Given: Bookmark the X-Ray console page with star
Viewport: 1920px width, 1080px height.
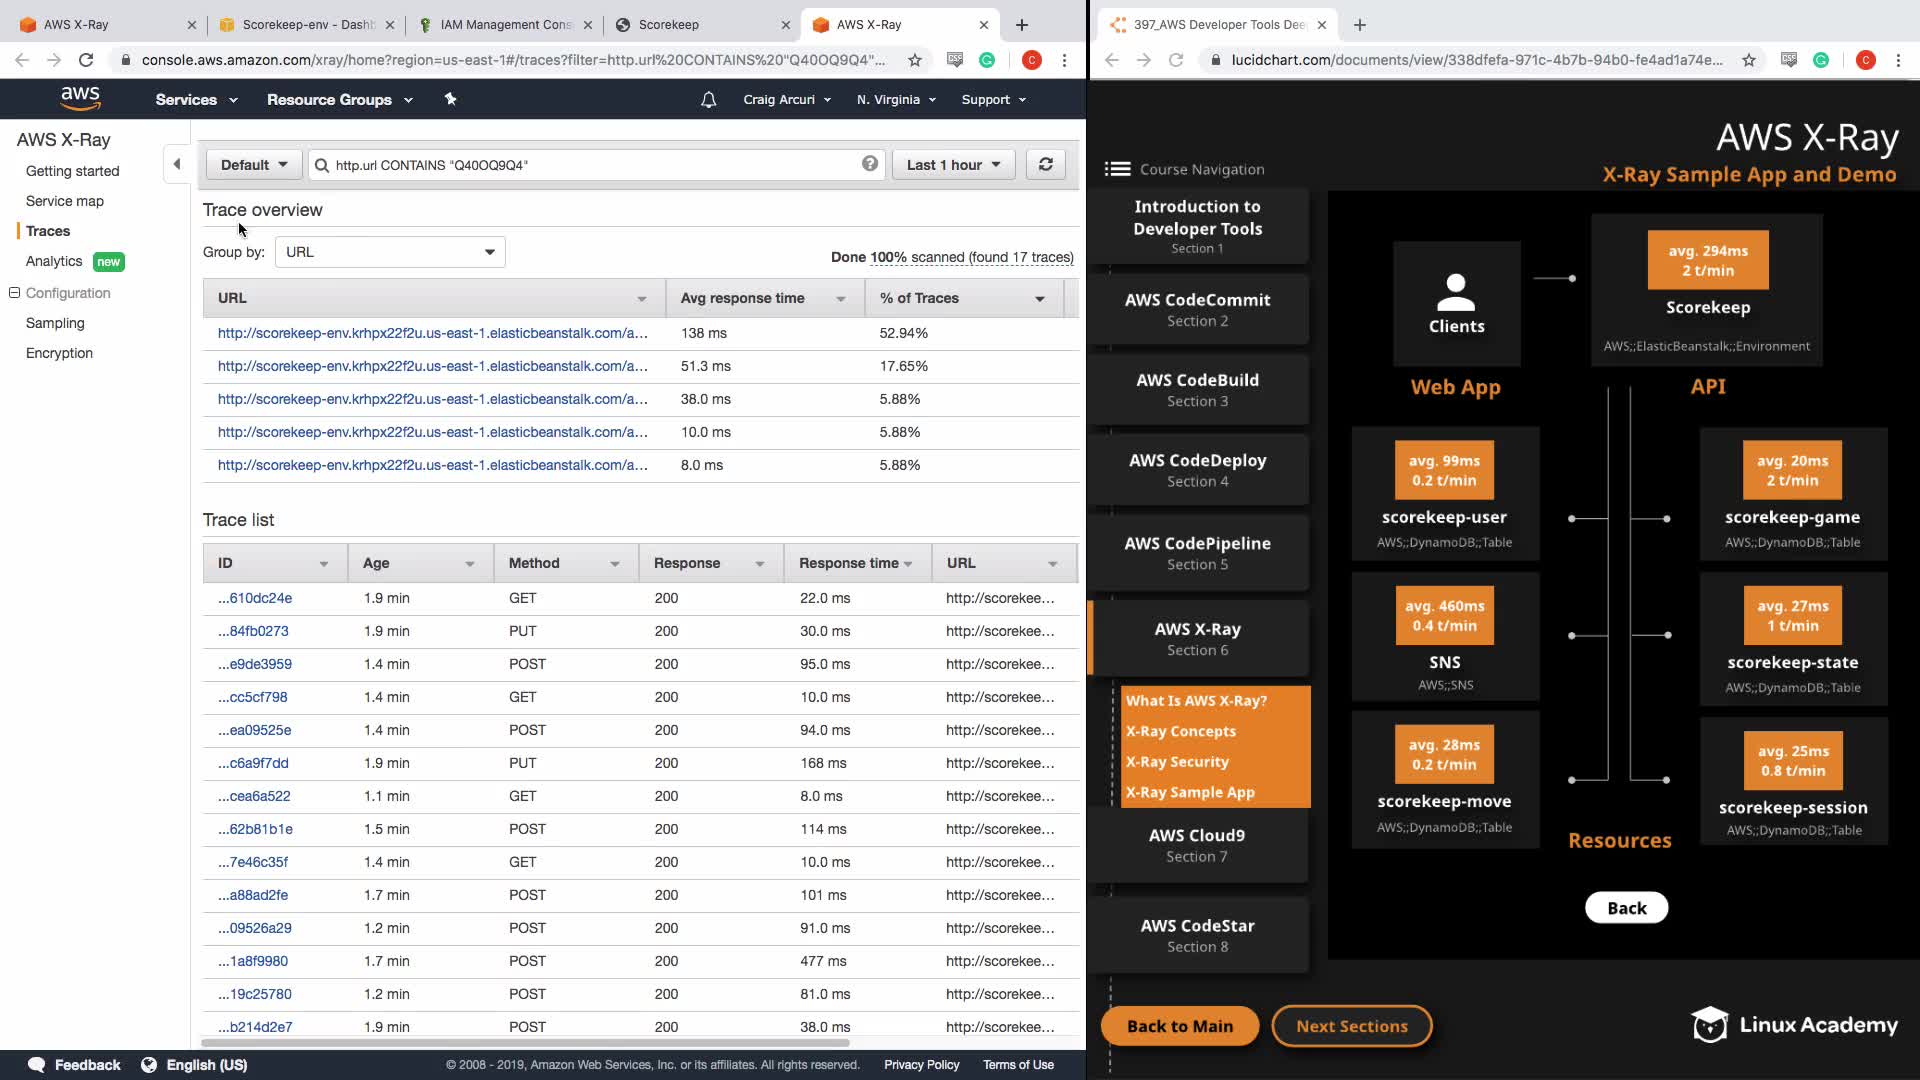Looking at the screenshot, I should point(914,60).
